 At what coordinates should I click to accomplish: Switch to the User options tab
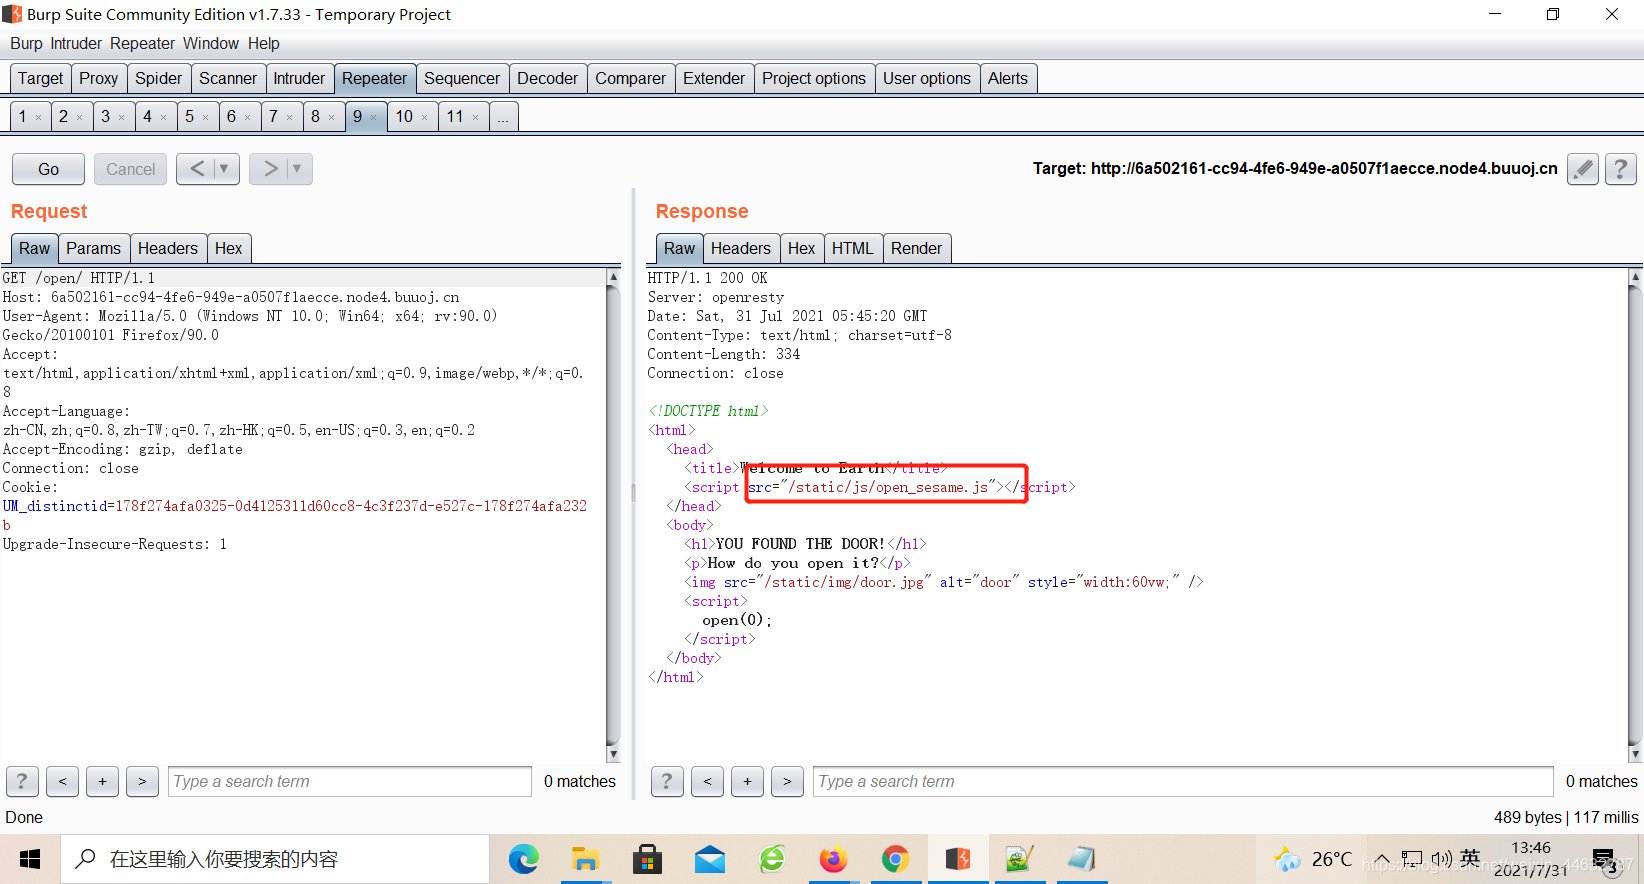pos(926,78)
